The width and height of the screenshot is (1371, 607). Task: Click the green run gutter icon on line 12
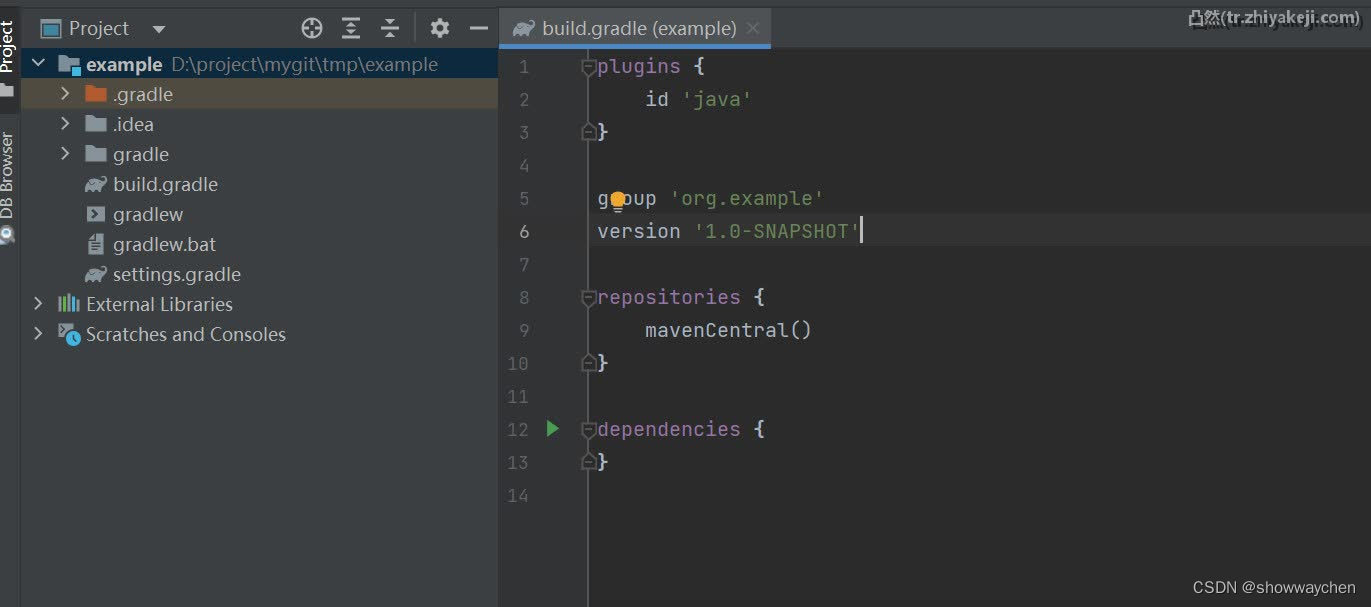(553, 429)
